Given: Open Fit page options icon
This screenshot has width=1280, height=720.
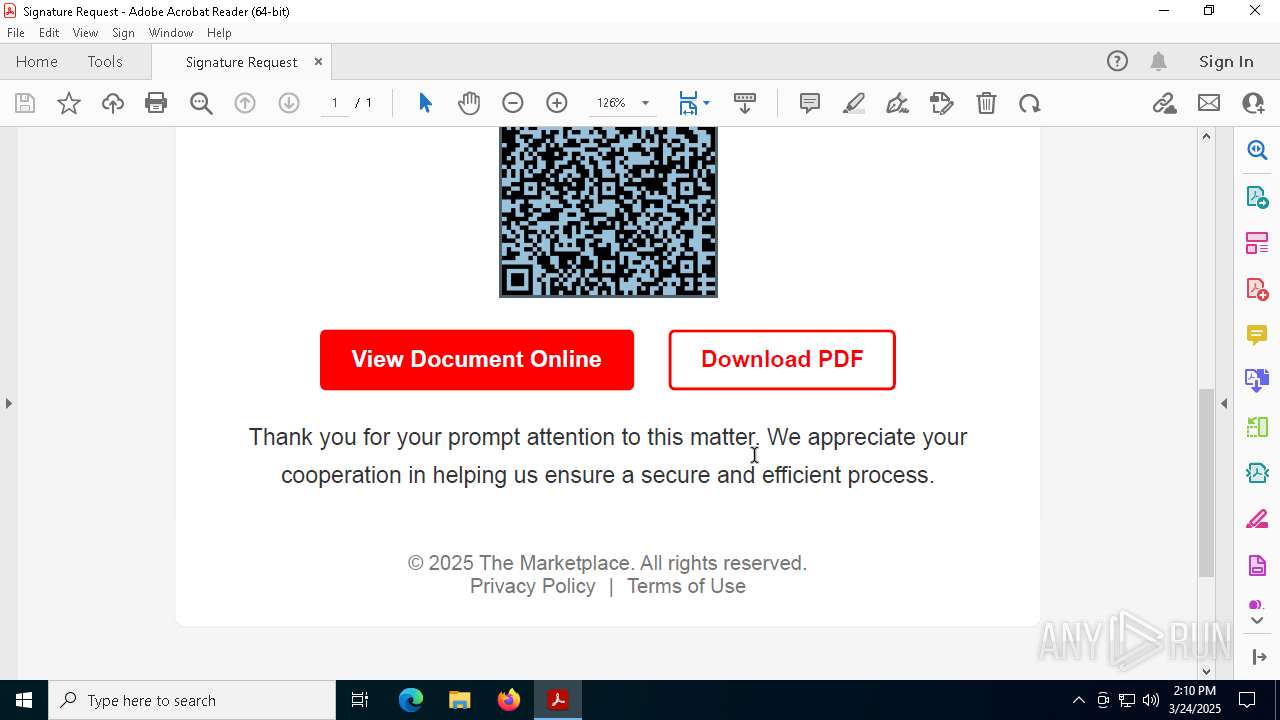Looking at the screenshot, I should click(x=688, y=103).
